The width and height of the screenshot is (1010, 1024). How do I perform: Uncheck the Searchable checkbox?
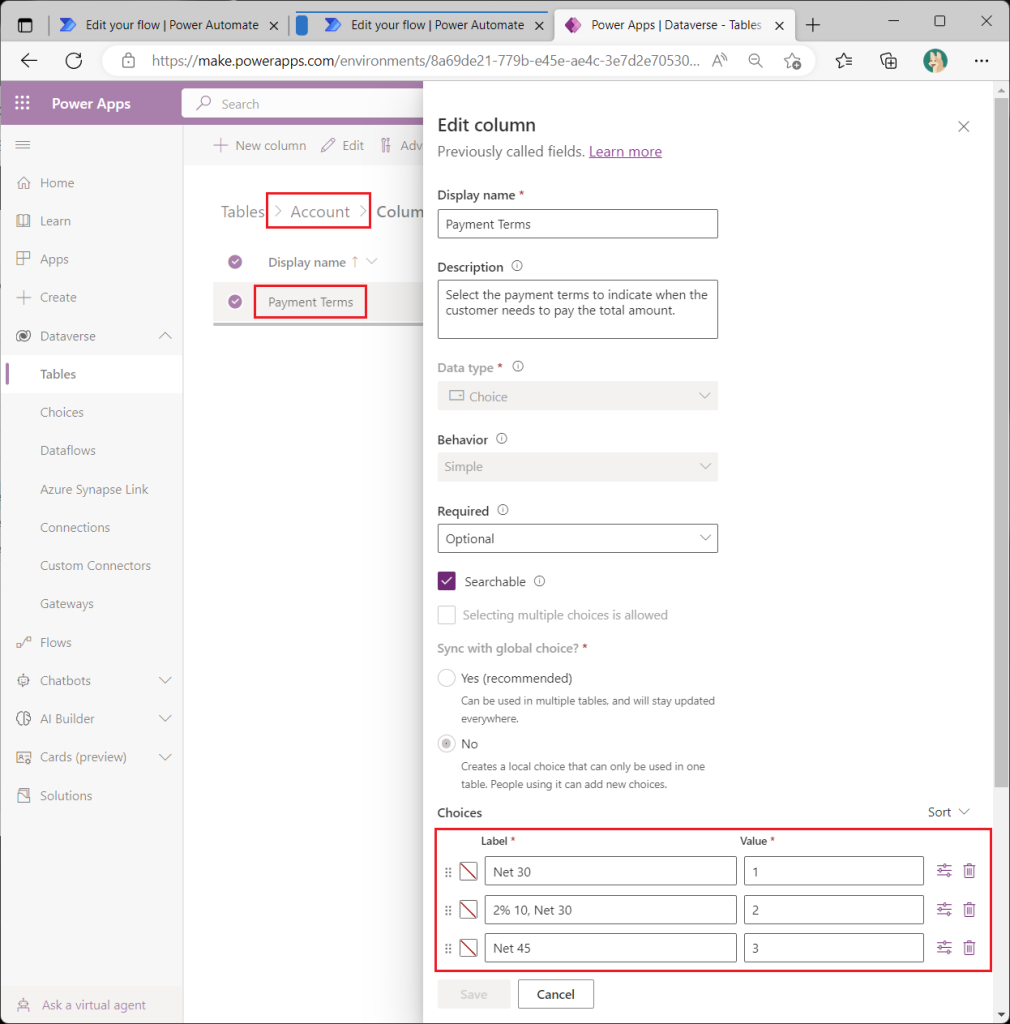point(447,581)
